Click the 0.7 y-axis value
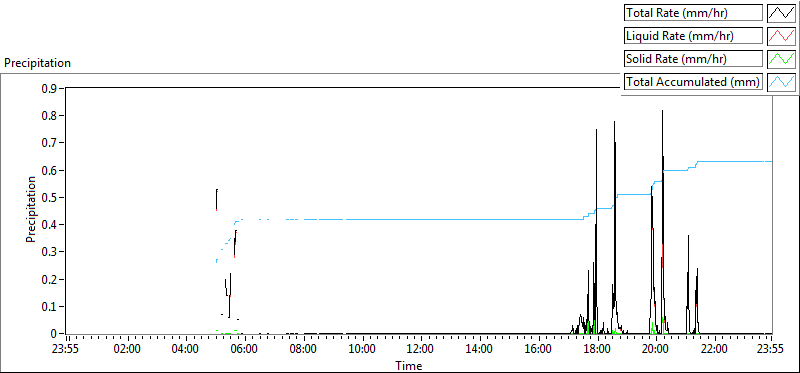Screen dimensions: 800x373 (50, 143)
